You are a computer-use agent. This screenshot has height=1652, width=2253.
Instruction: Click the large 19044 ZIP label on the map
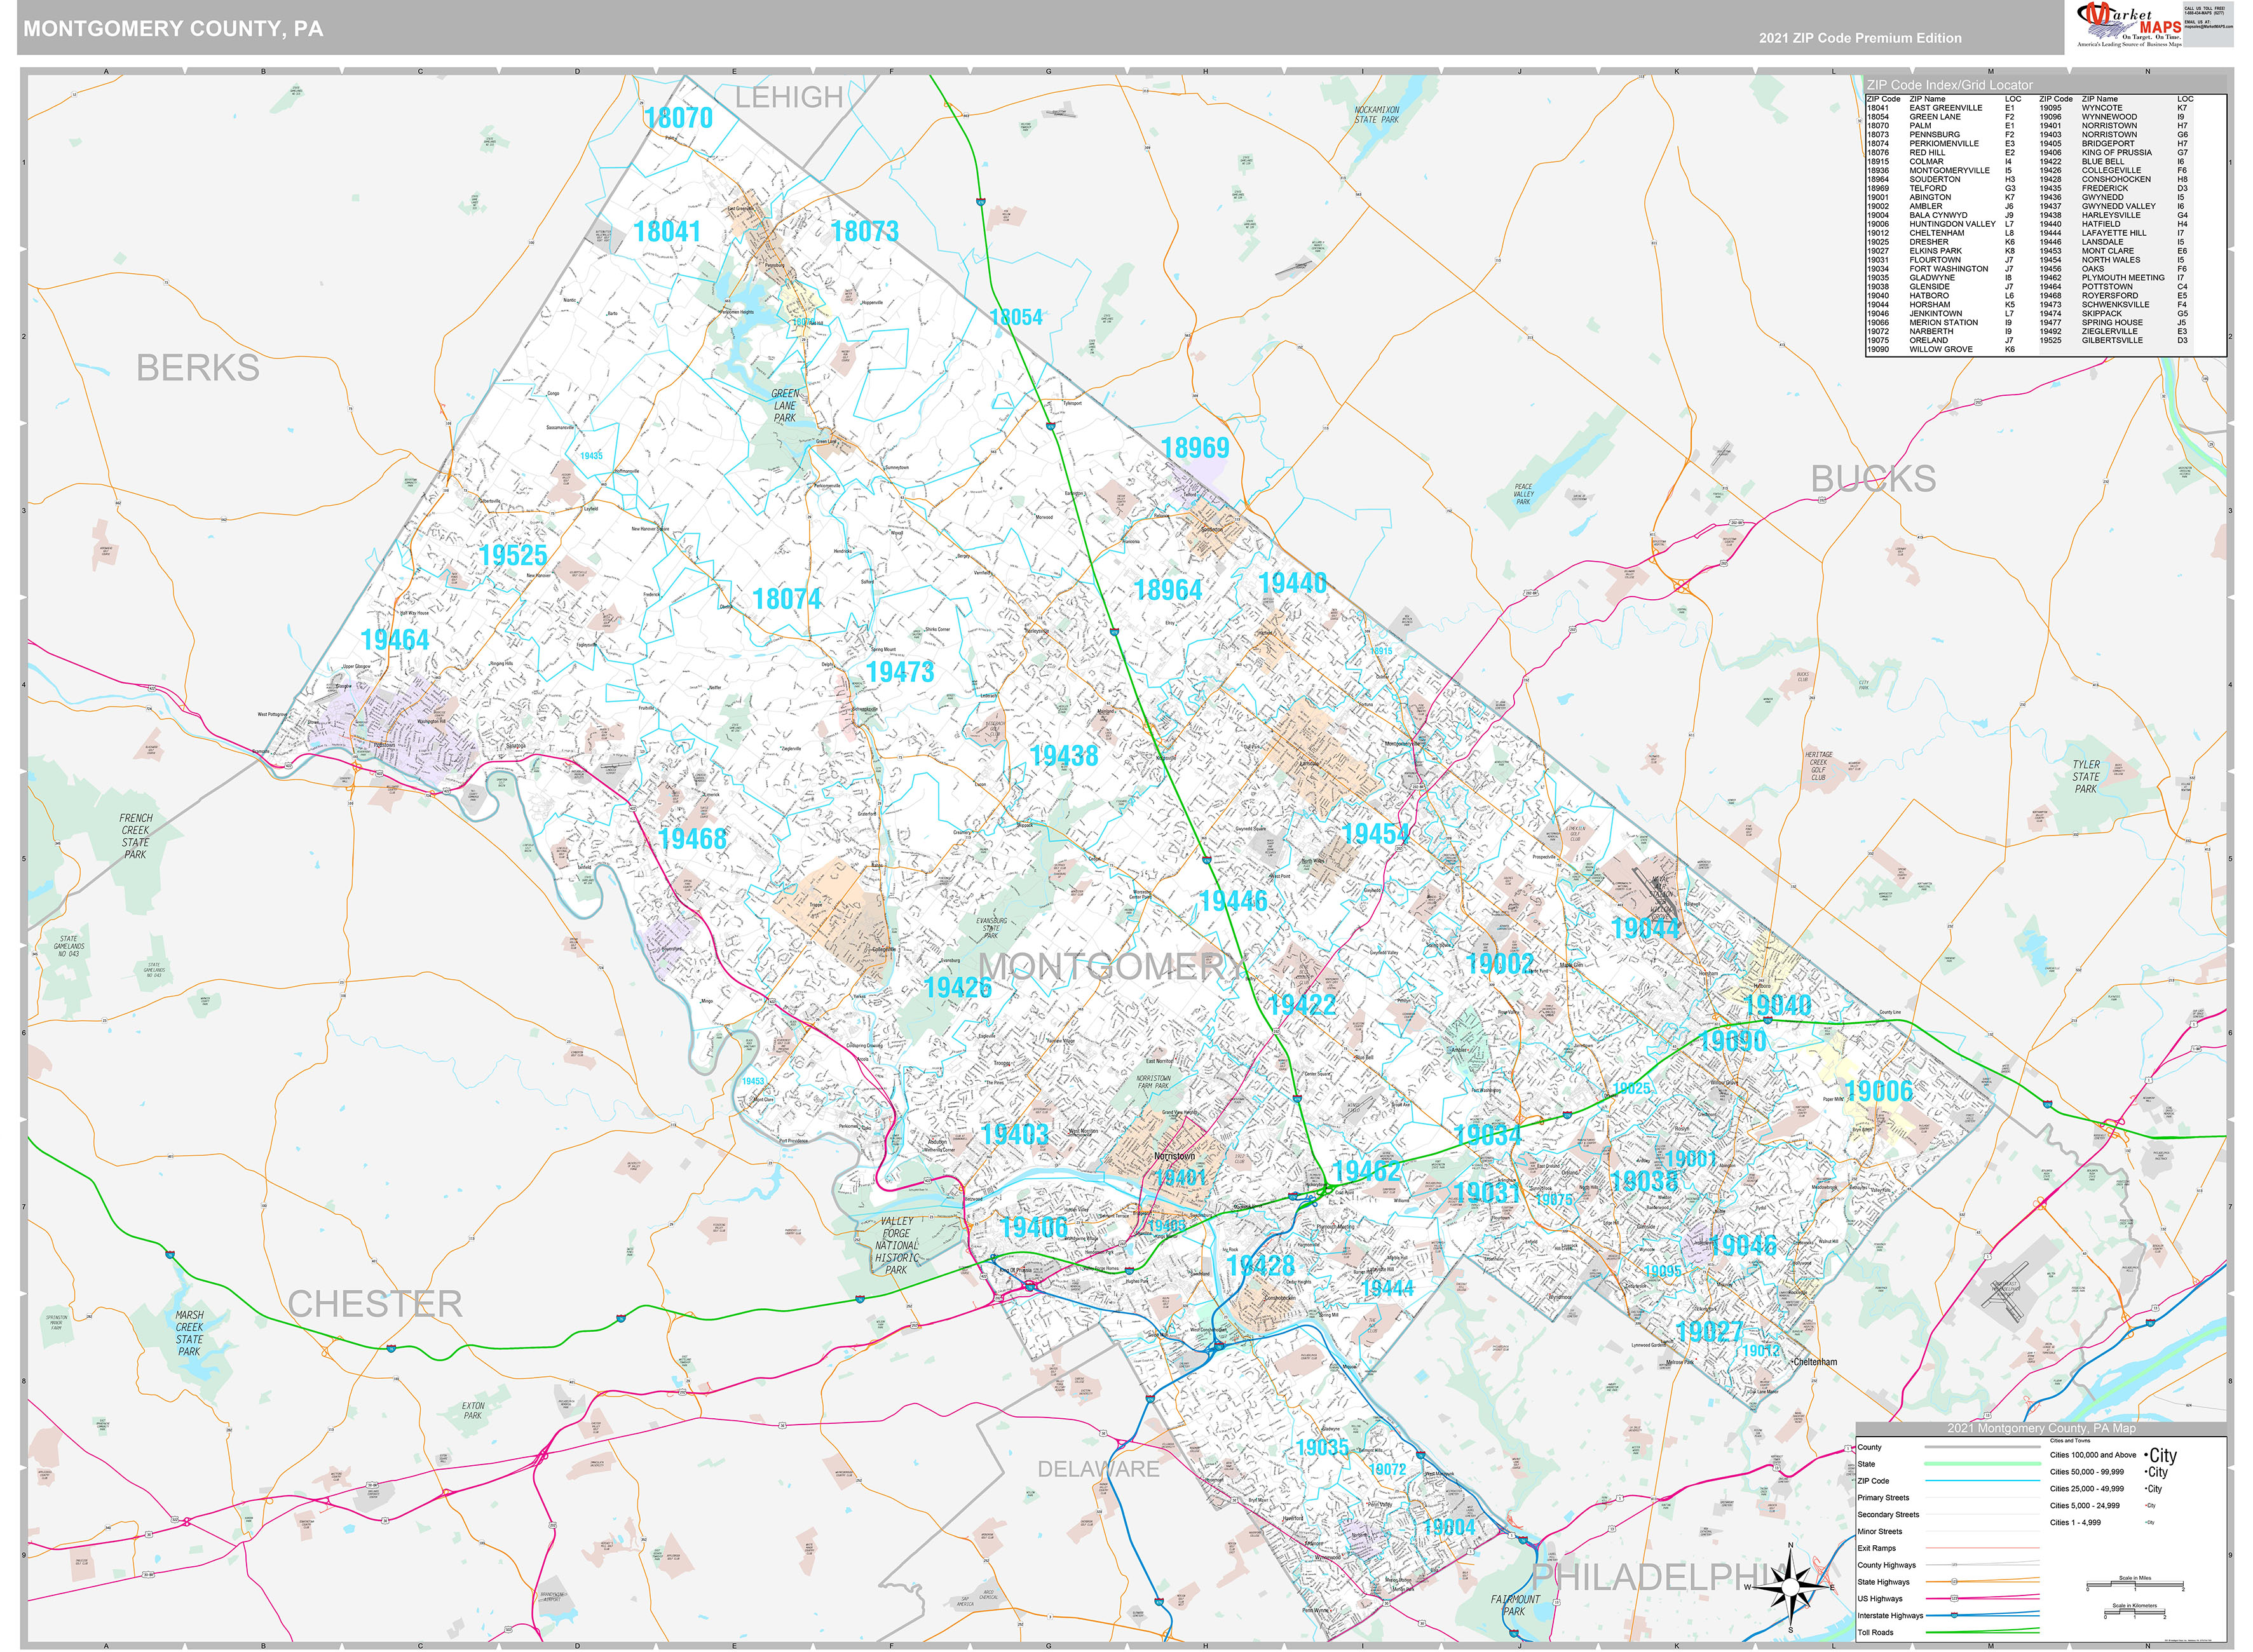[1646, 928]
